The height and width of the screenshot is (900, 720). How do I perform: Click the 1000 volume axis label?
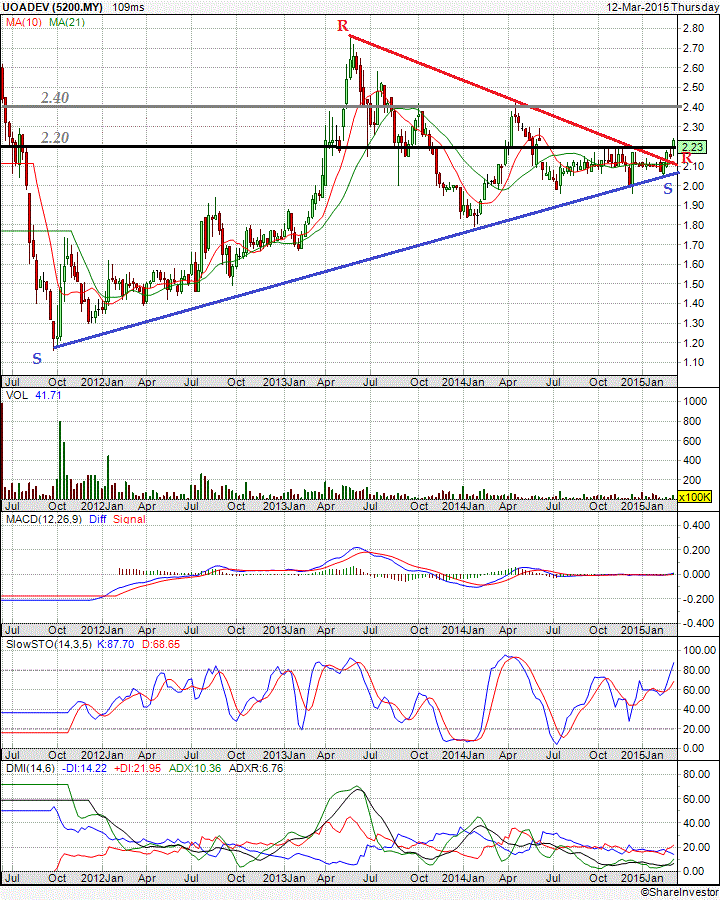click(695, 401)
